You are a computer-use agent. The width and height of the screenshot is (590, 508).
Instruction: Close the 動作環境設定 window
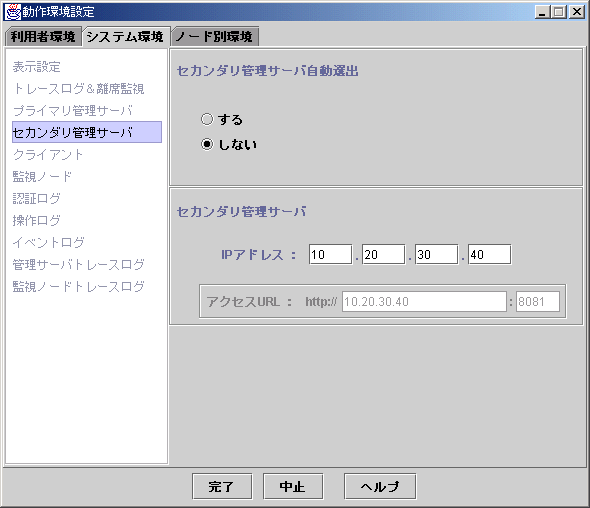(x=576, y=12)
